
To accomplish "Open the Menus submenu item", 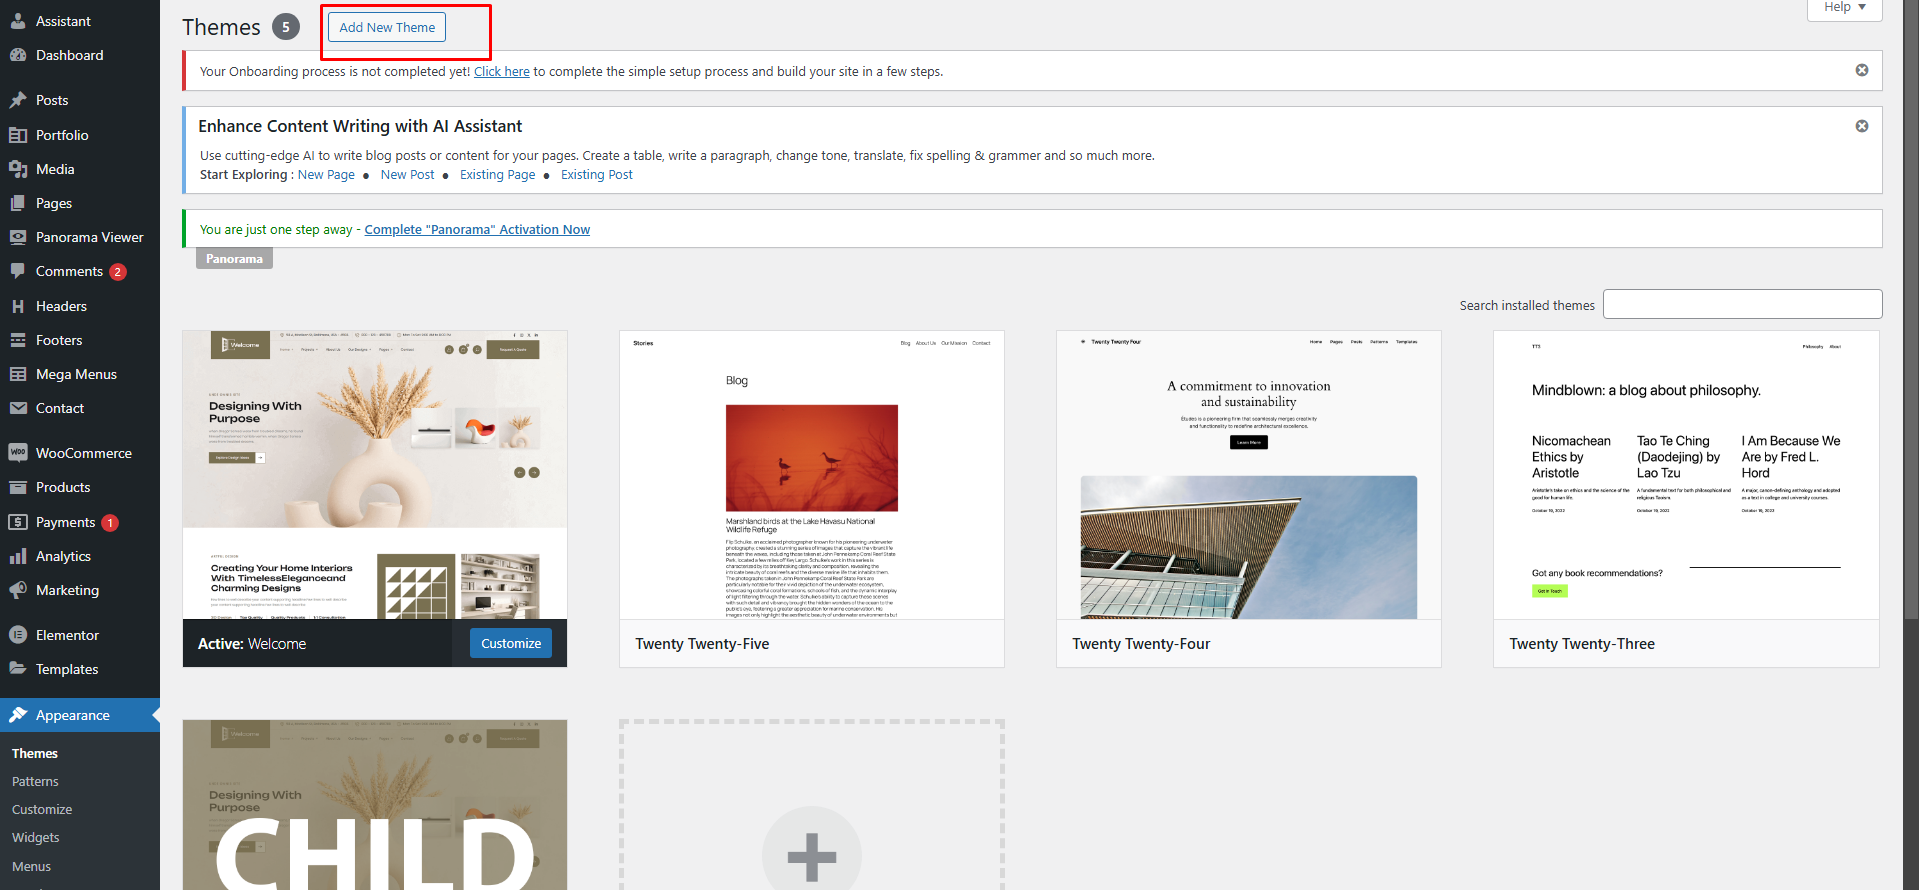I will (31, 866).
